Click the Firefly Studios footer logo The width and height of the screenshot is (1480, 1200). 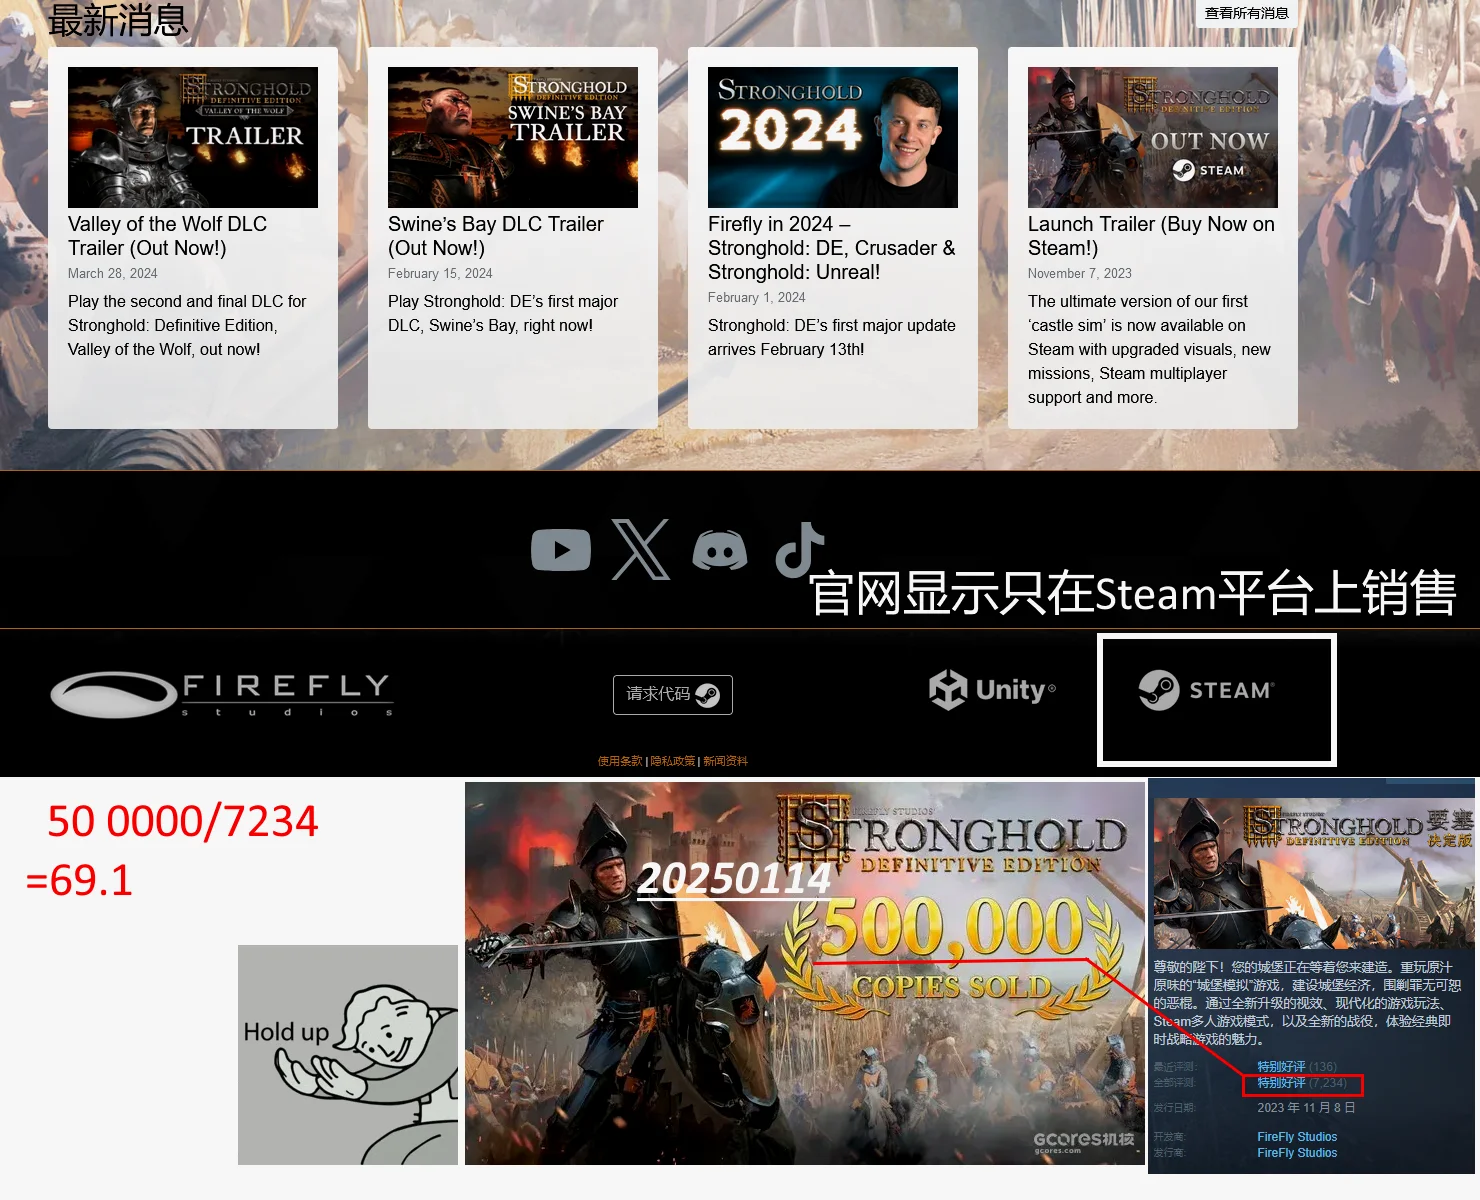(221, 694)
